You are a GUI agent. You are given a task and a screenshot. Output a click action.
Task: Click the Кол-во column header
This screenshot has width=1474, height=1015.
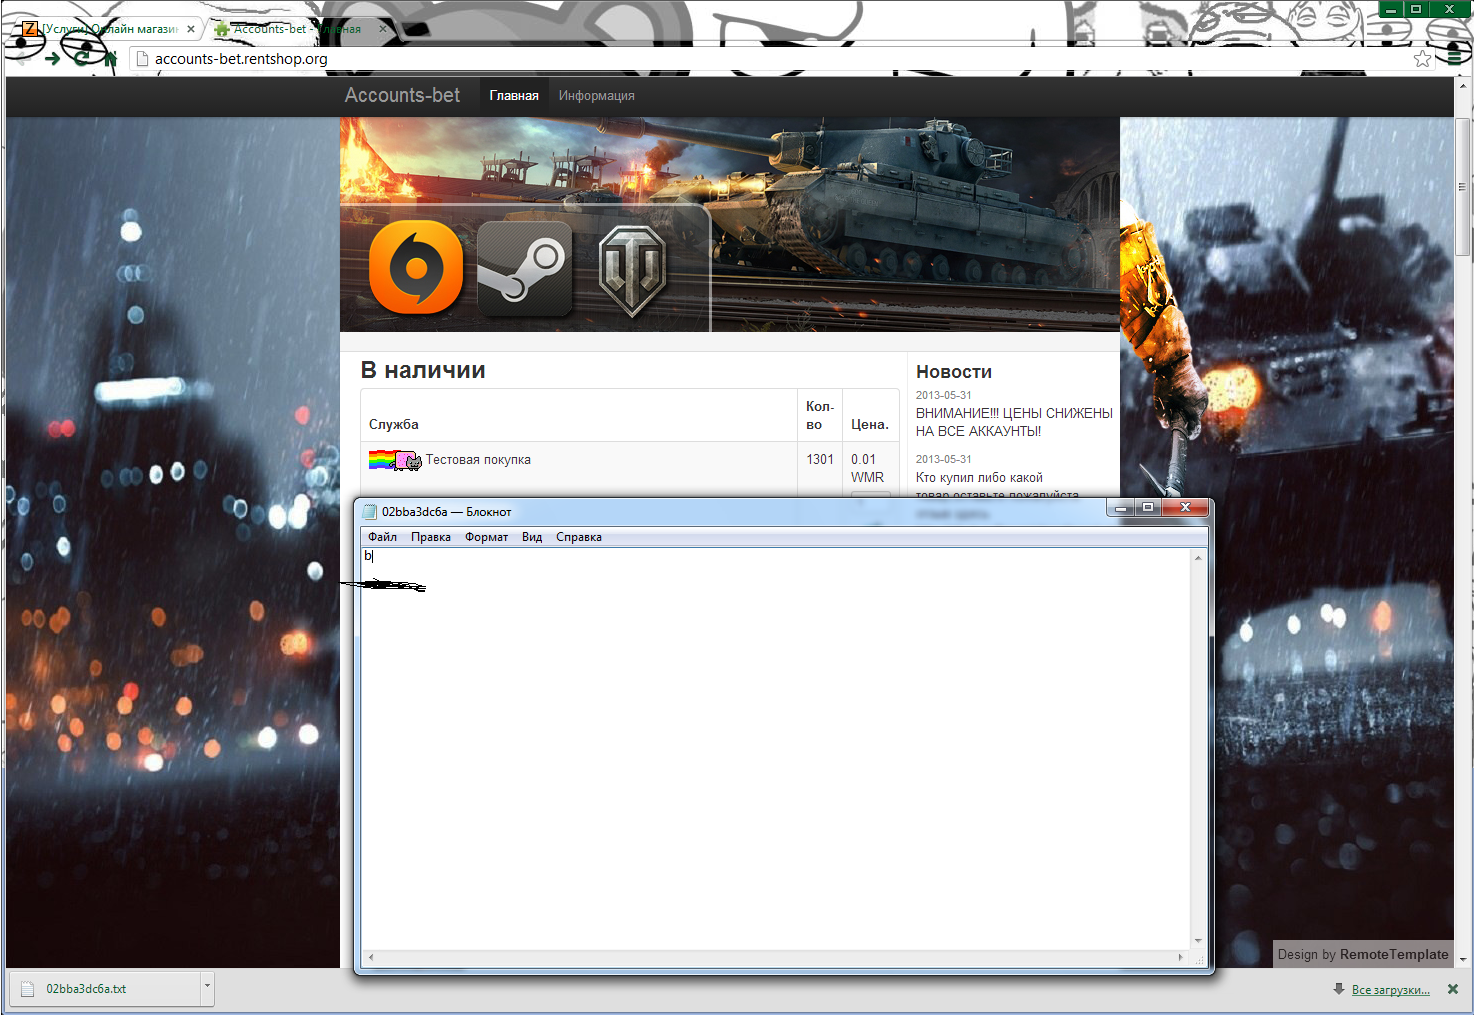coord(820,415)
